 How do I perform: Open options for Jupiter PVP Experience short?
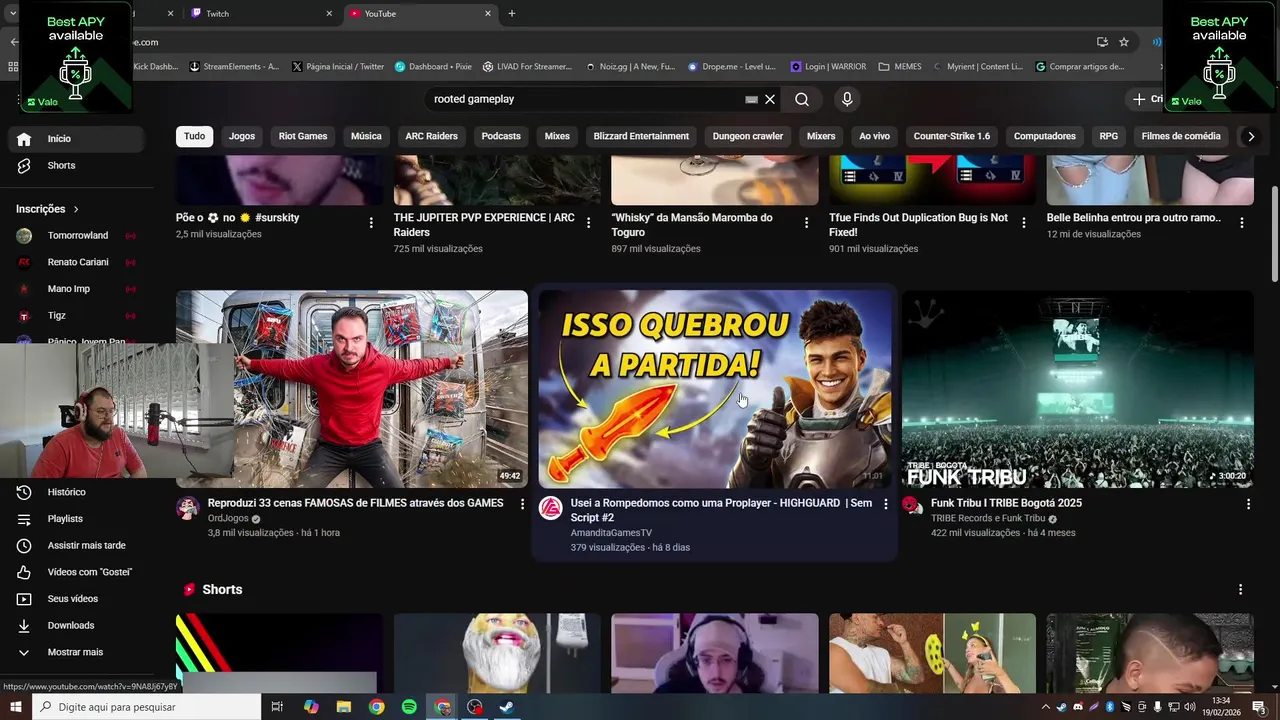(x=589, y=223)
